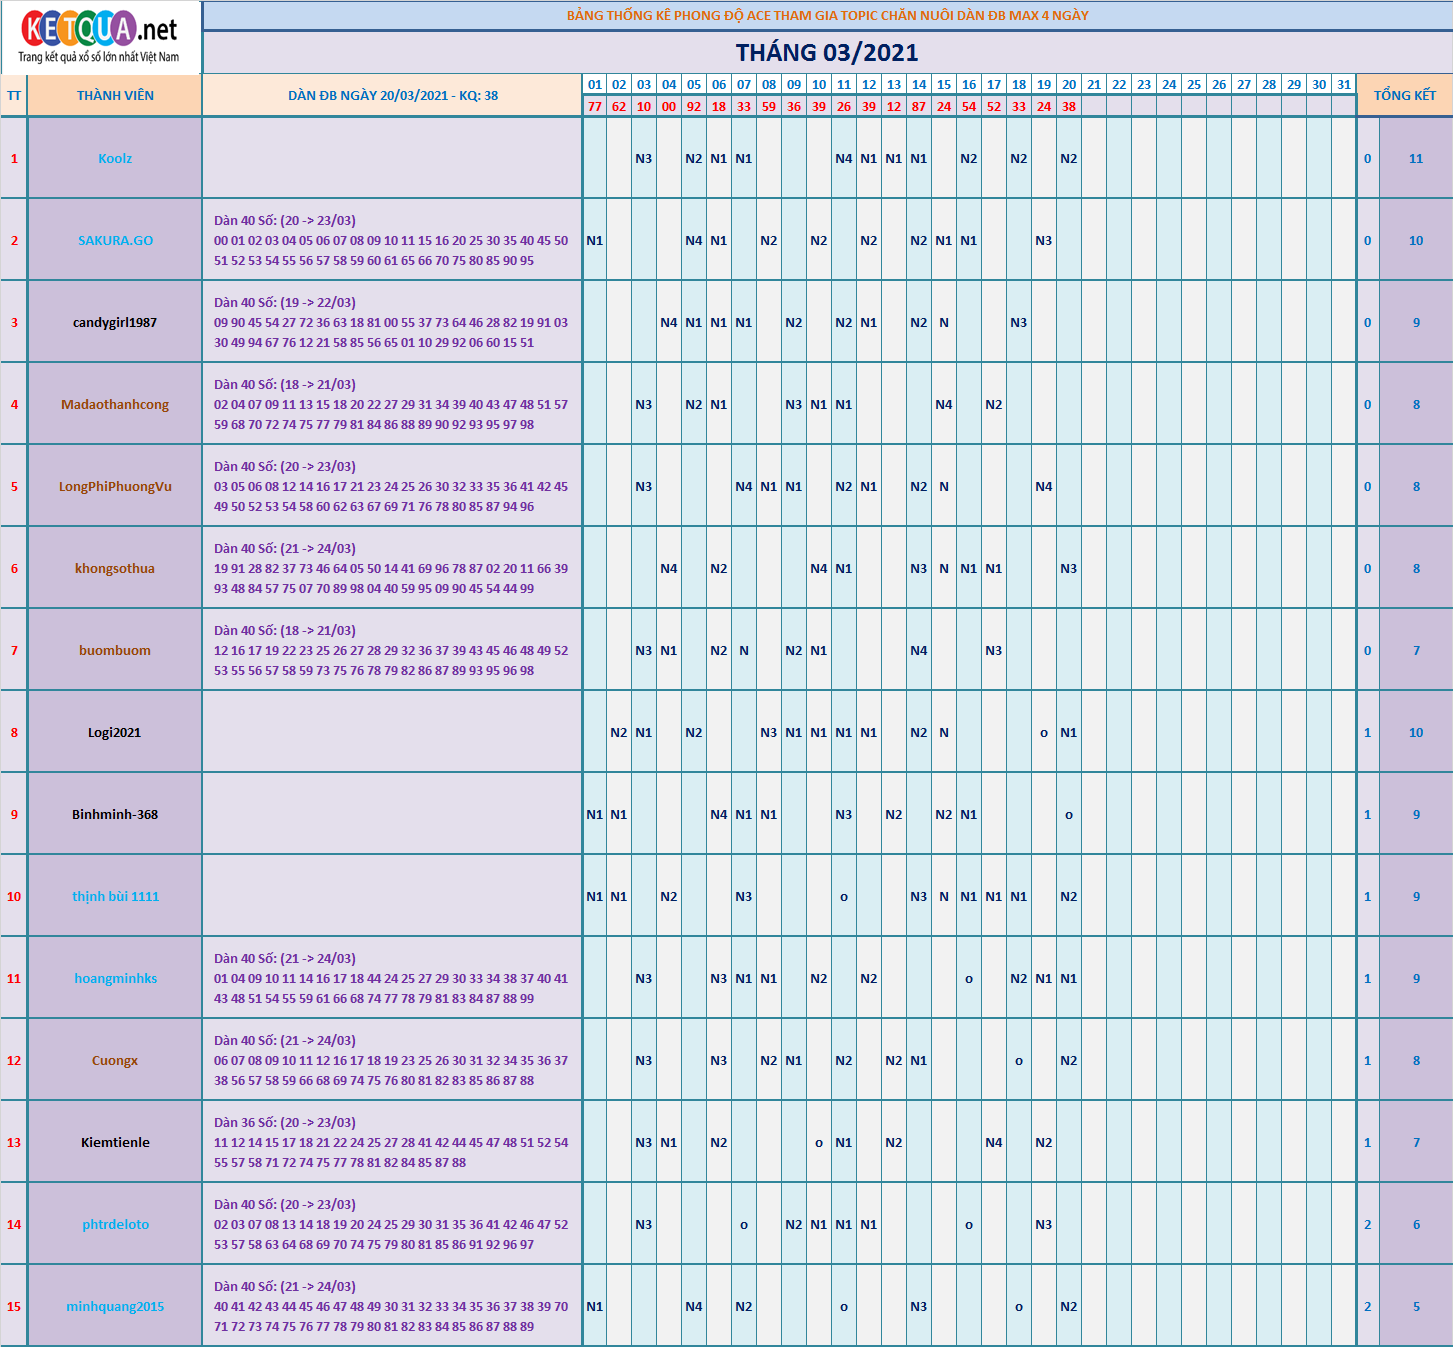This screenshot has width=1453, height=1347.
Task: Select the THÀNH VIÊN column header
Action: [115, 95]
